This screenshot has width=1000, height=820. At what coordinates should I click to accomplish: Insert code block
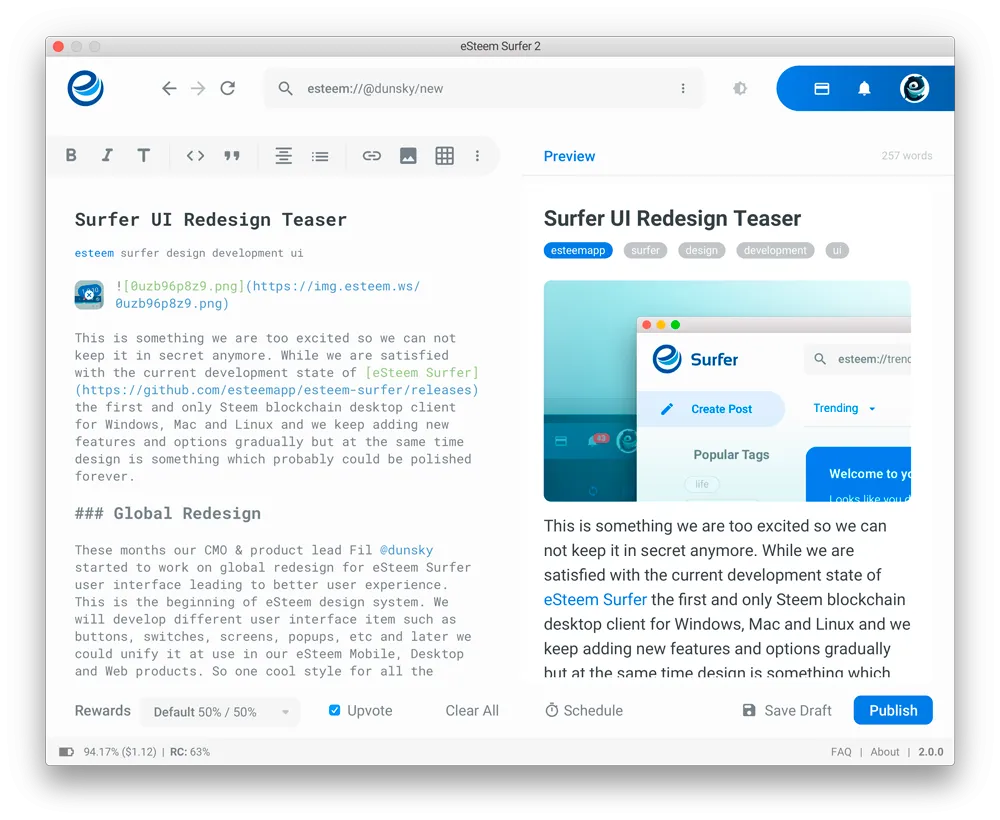(195, 156)
